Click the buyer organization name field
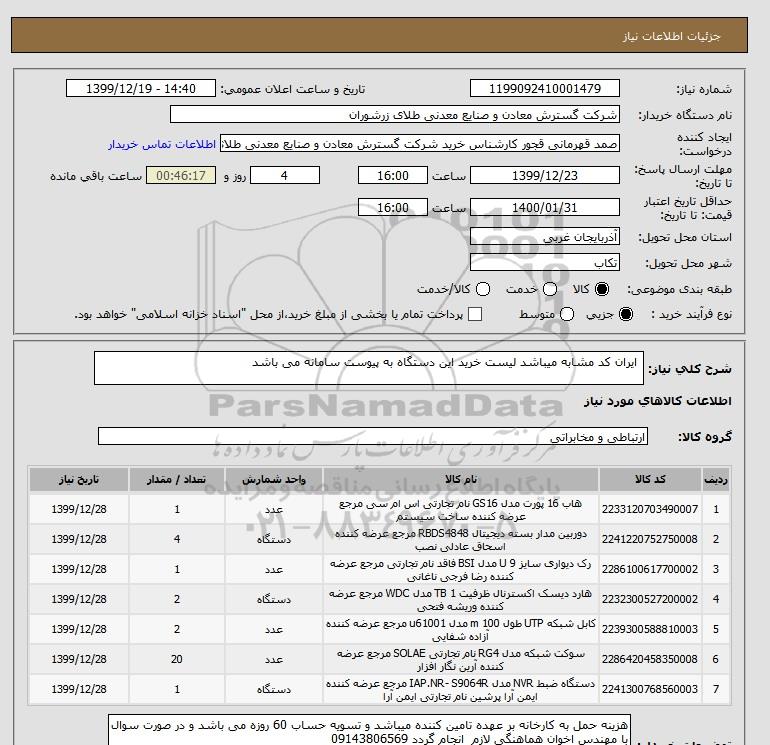 (x=394, y=114)
